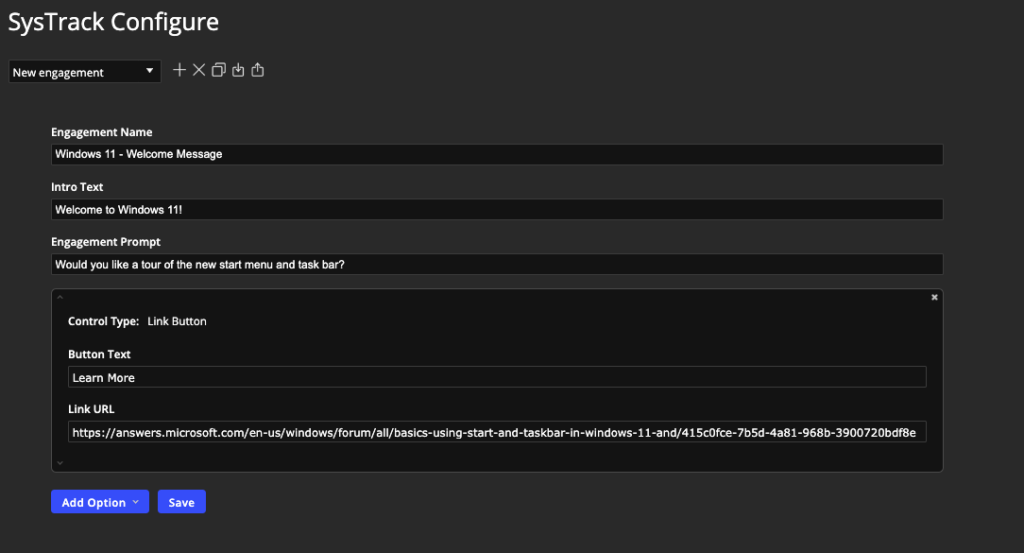Edit the Learn More button text field
Image resolution: width=1024 pixels, height=553 pixels.
[497, 377]
